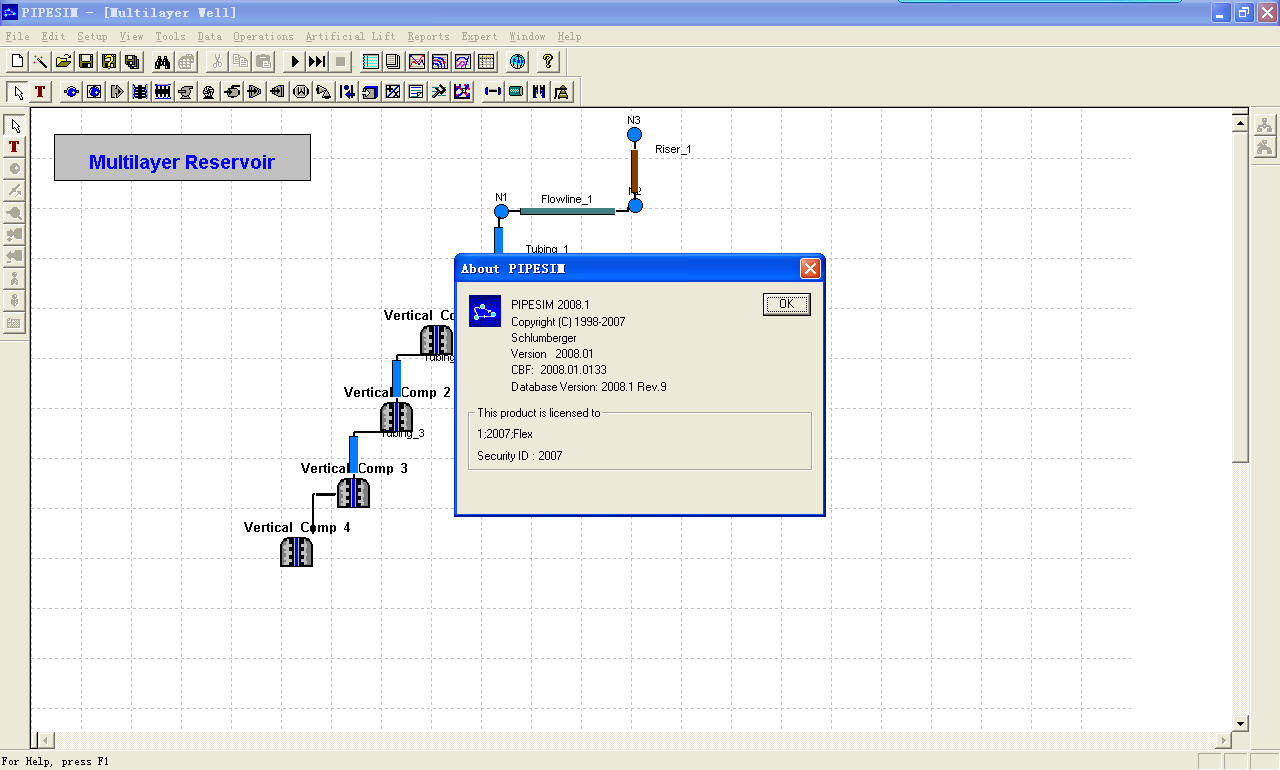Select node N3 on the canvas

tap(634, 134)
